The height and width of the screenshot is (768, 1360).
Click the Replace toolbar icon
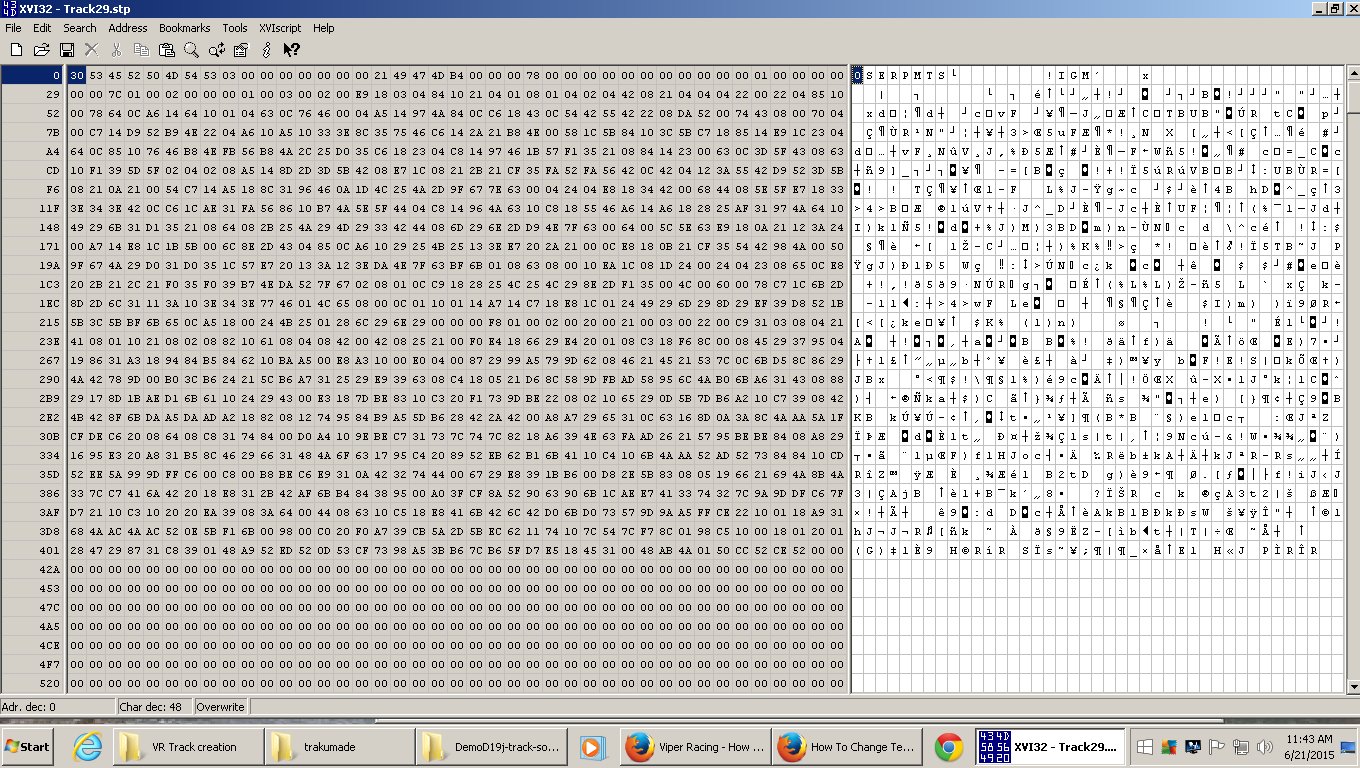[x=216, y=49]
